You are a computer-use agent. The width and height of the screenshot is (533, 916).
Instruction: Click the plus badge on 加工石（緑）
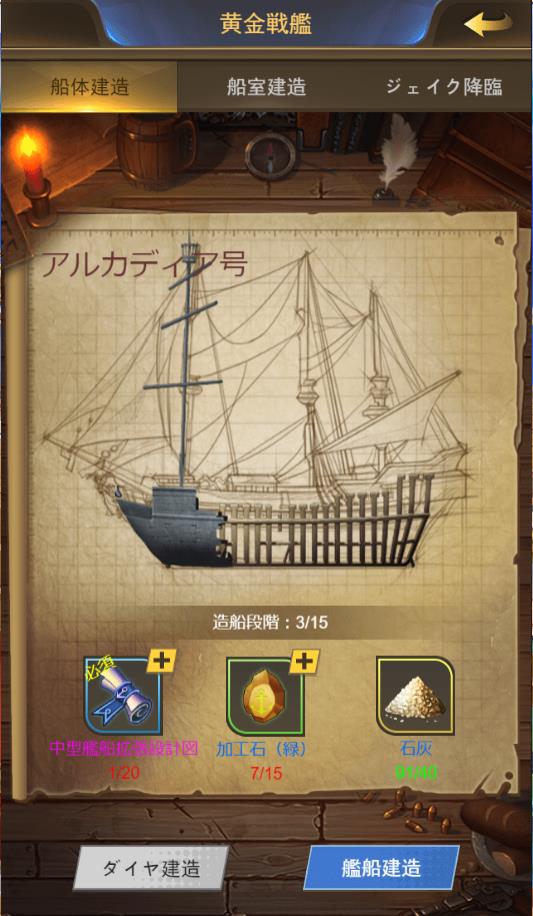[304, 661]
